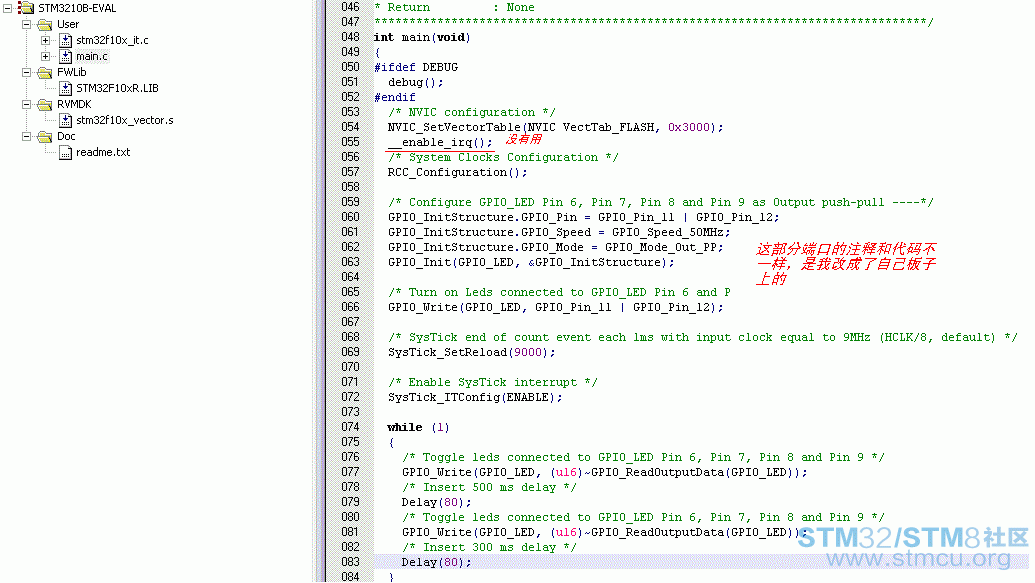Click line number 083 in gutter
Image resolution: width=1035 pixels, height=583 pixels.
[x=351, y=562]
